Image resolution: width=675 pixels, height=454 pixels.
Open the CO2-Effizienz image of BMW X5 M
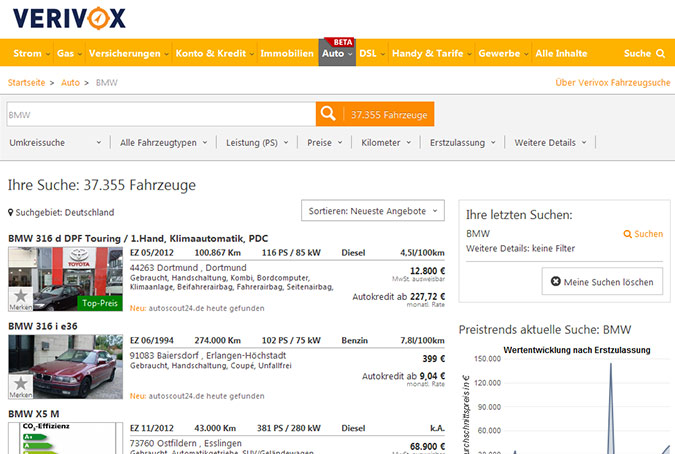click(65, 438)
